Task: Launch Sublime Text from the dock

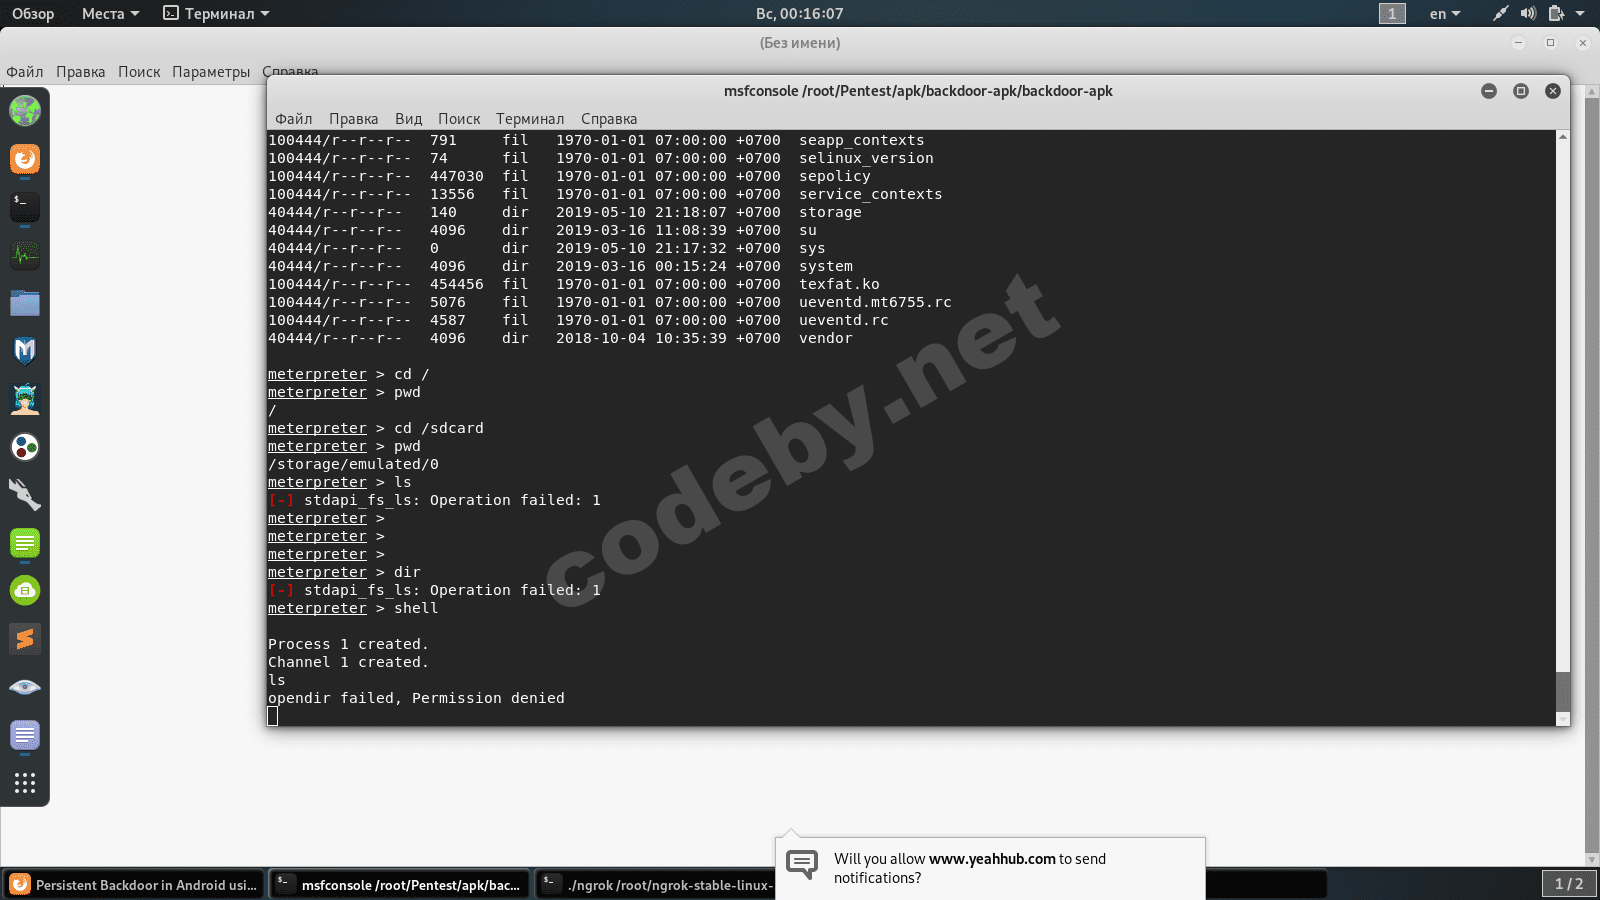Action: (x=25, y=639)
